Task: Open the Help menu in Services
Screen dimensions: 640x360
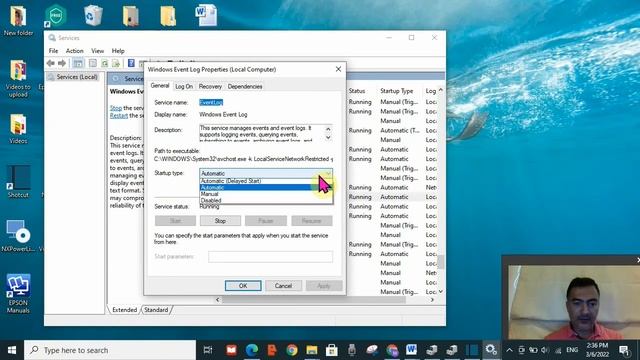Action: point(118,51)
